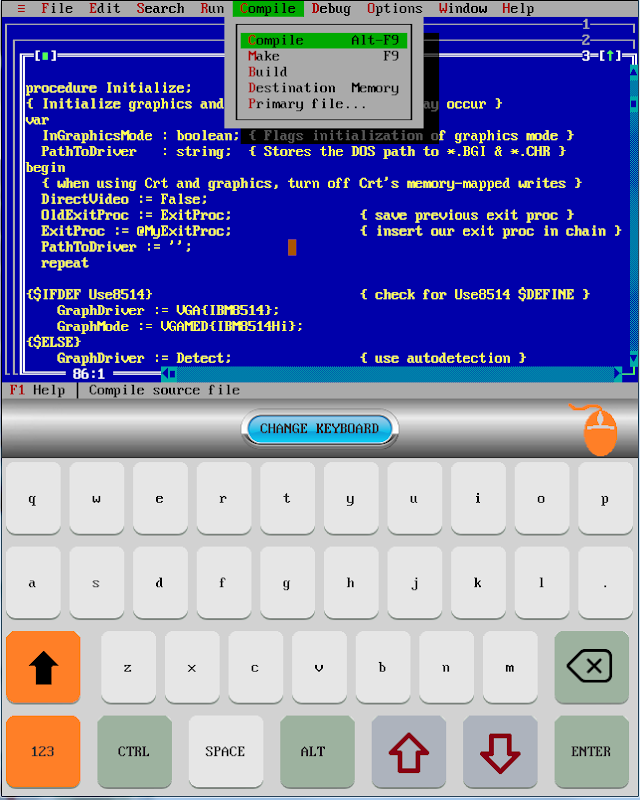The width and height of the screenshot is (640, 800).
Task: Click the horizontal scrollbar right arrow
Action: (x=618, y=374)
